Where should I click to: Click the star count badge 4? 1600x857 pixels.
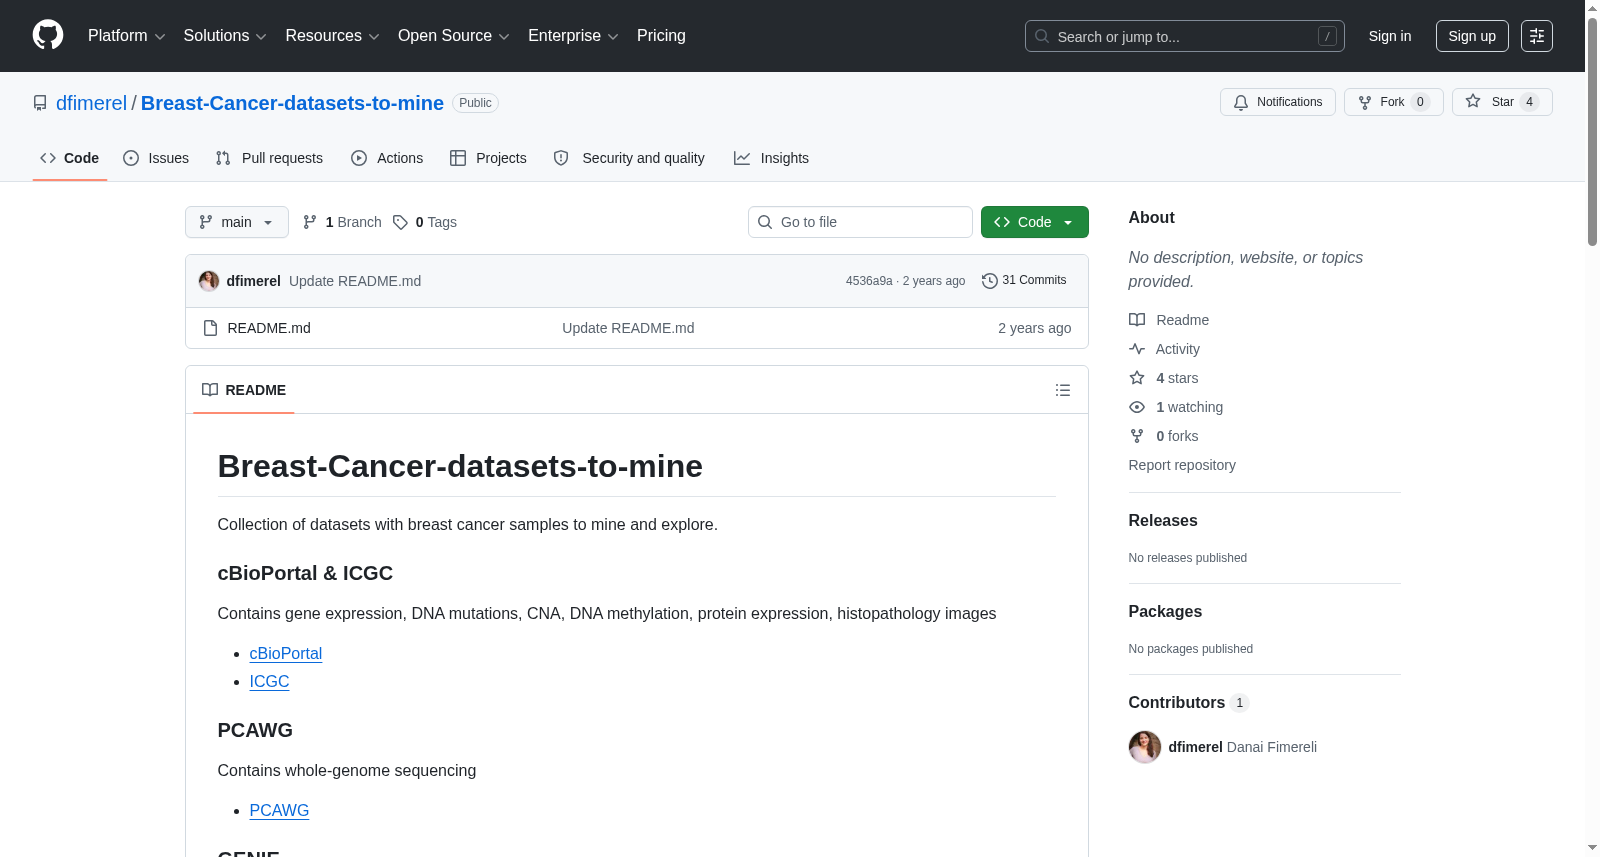pyautogui.click(x=1529, y=102)
